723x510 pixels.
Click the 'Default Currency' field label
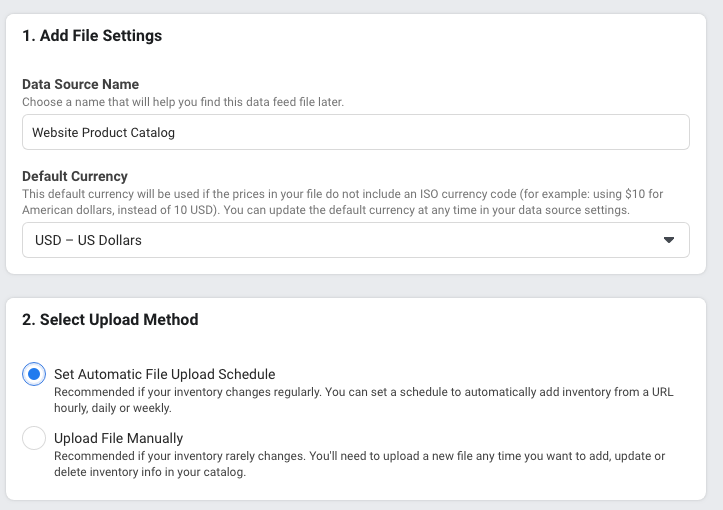click(x=75, y=176)
